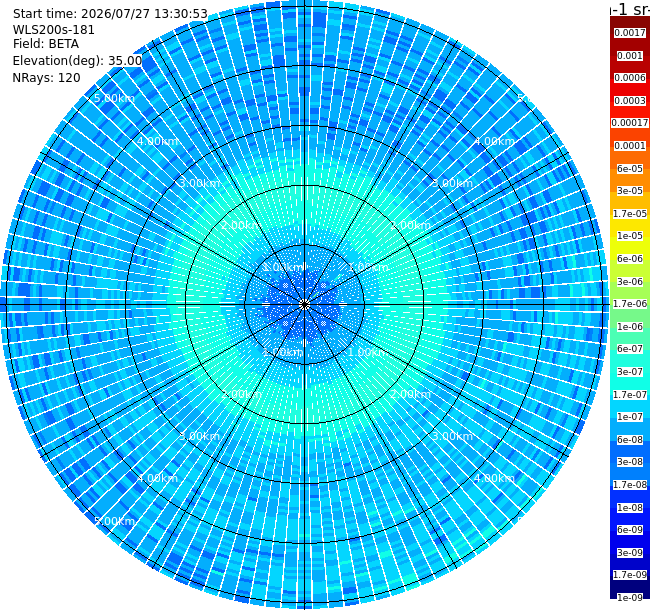Select the Elevation(deg): 35.00 text
Screen dimensions: 650x610
click(78, 61)
